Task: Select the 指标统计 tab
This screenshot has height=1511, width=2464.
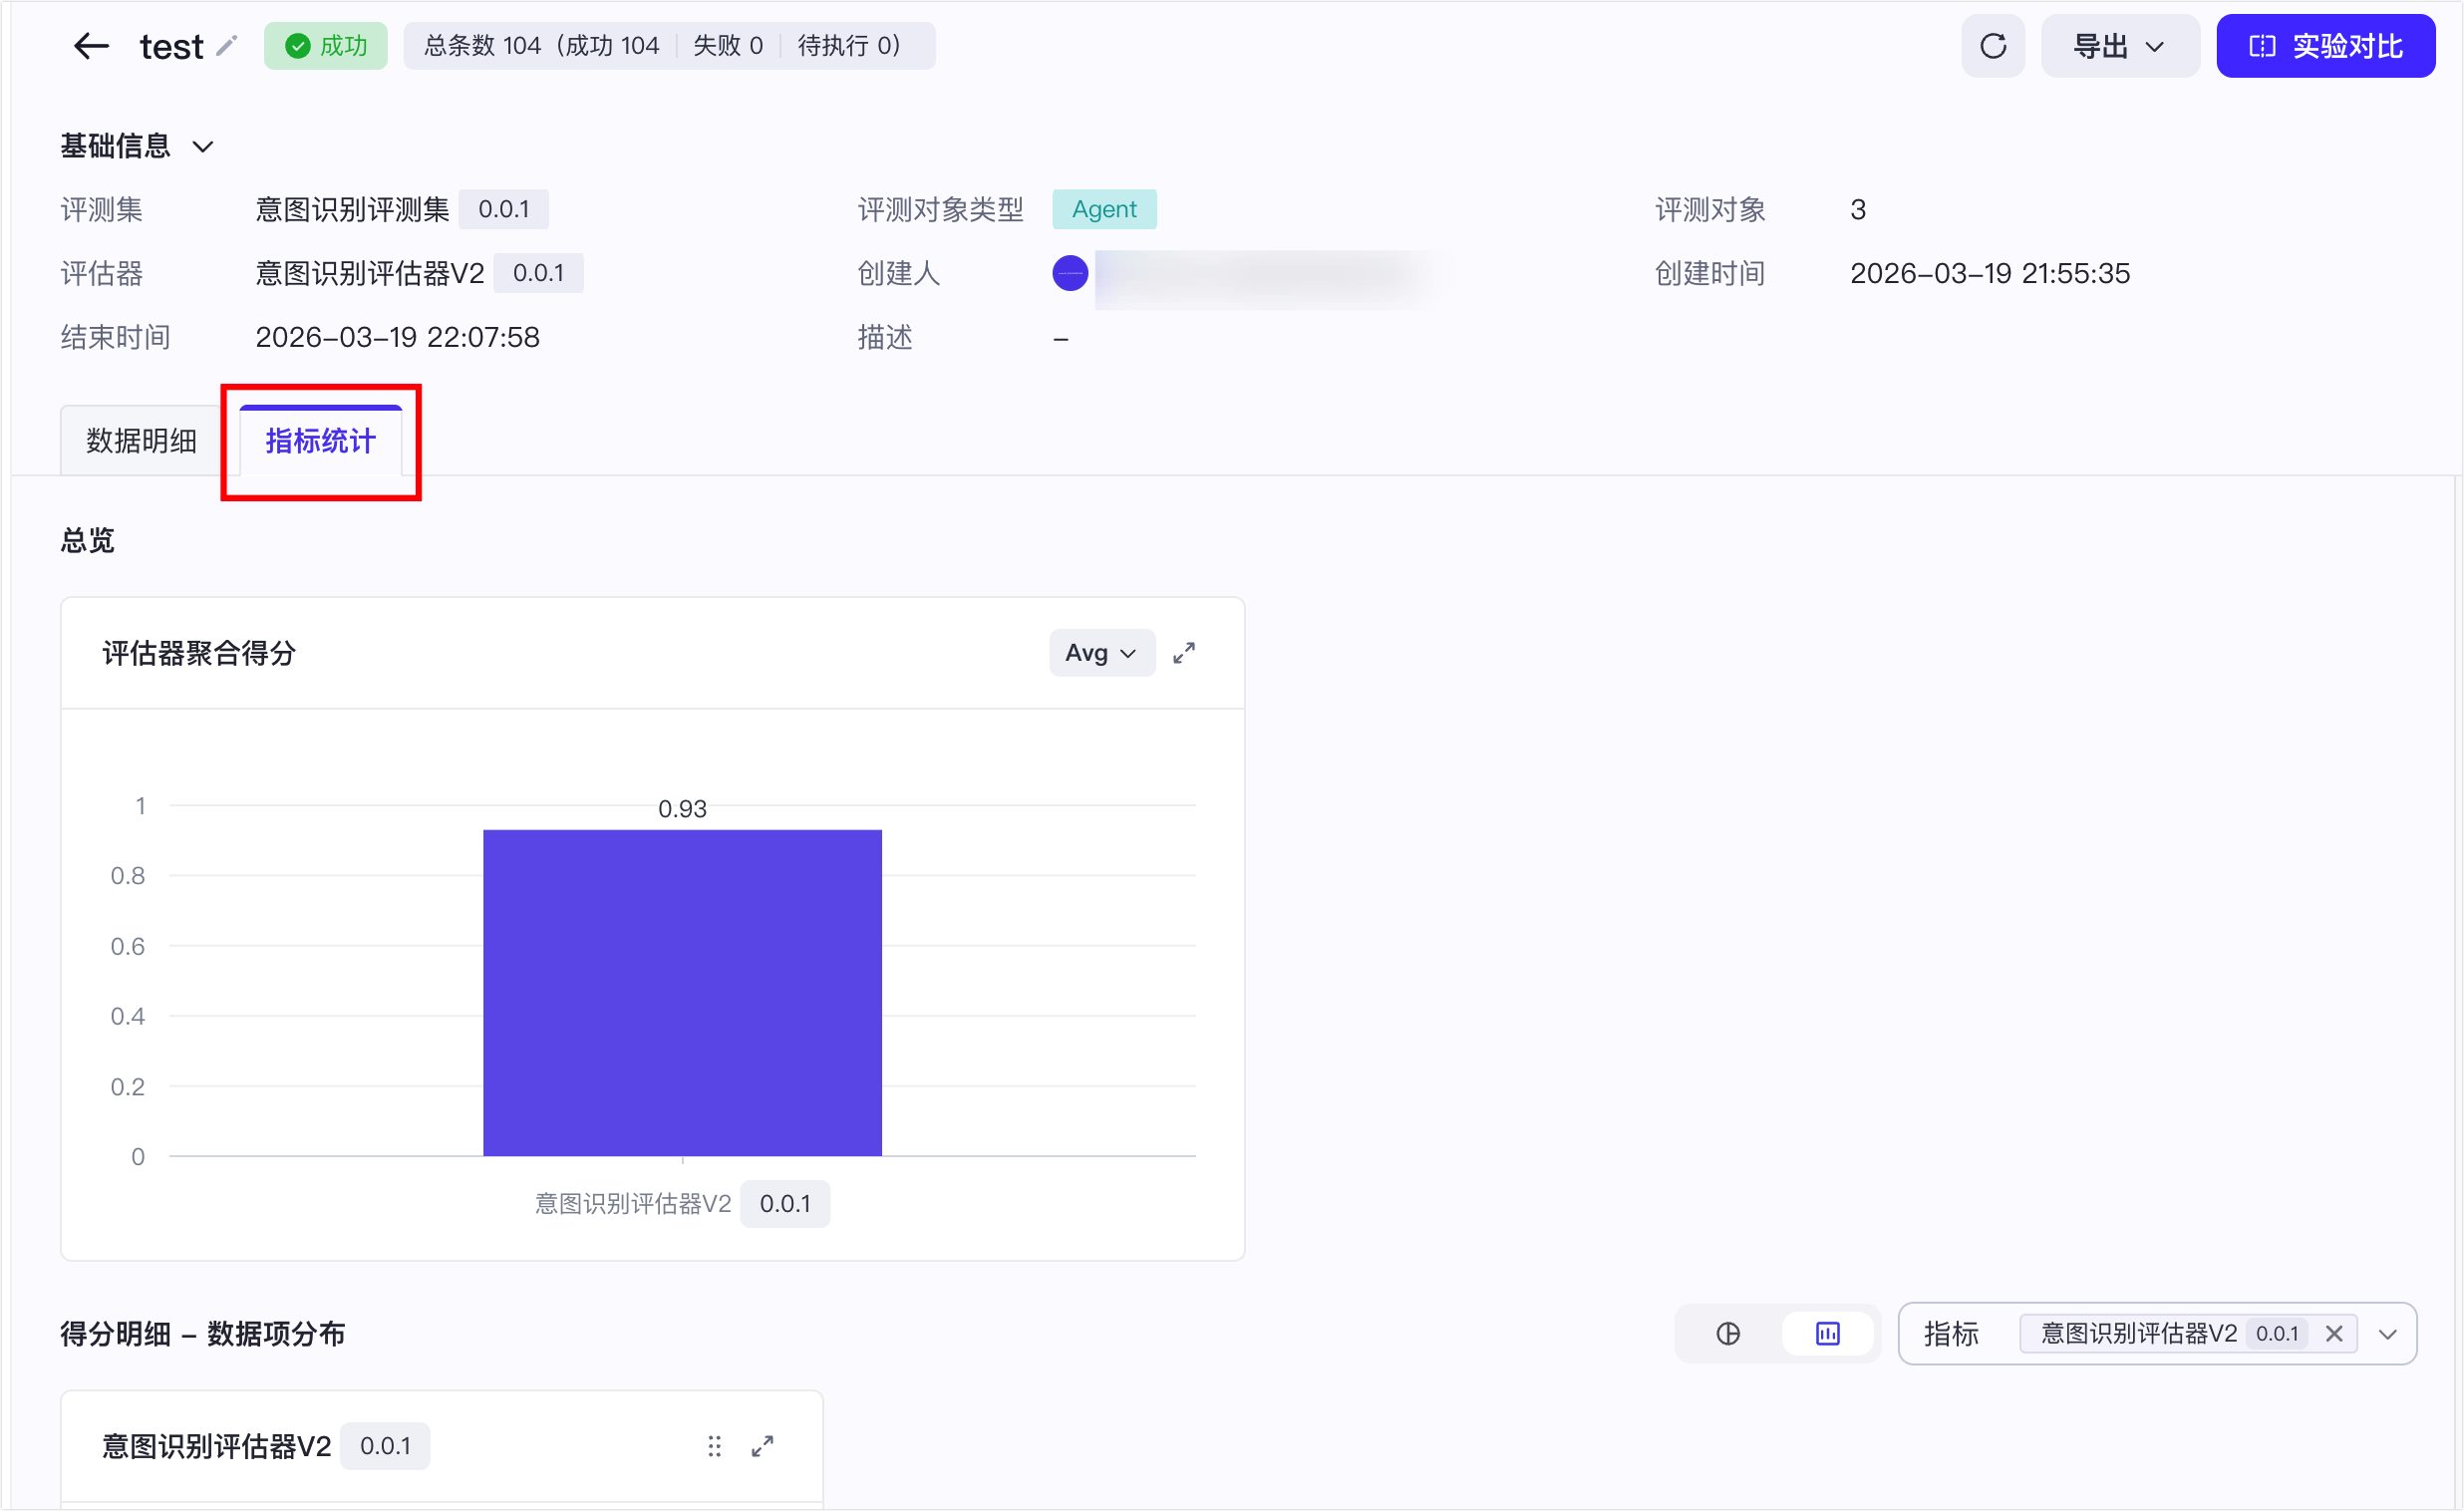Action: [320, 441]
